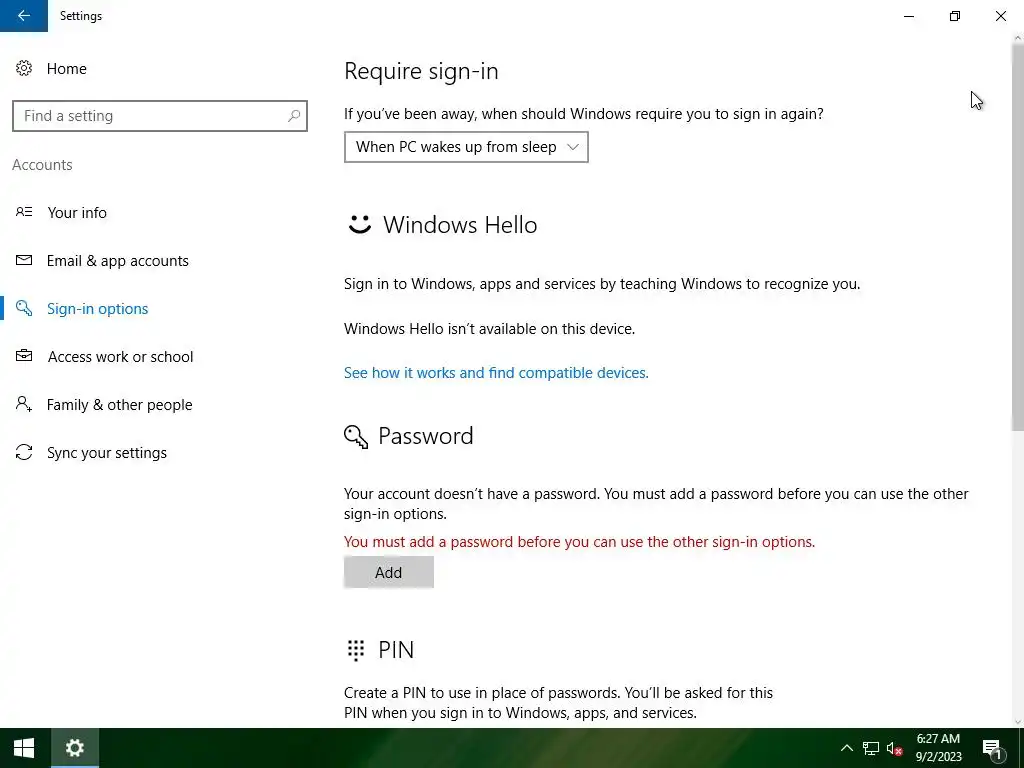Go to Your info page
This screenshot has width=1024, height=768.
77,212
